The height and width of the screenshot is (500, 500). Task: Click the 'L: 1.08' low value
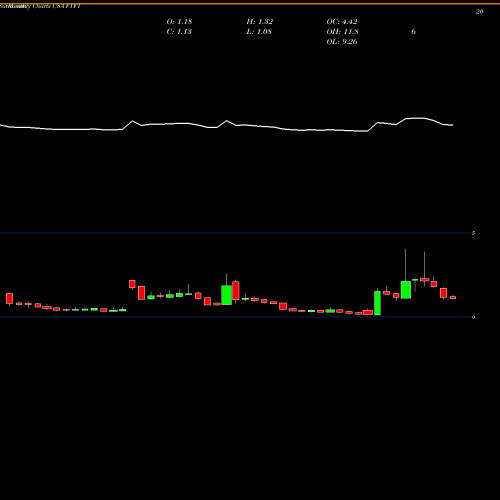pos(259,32)
